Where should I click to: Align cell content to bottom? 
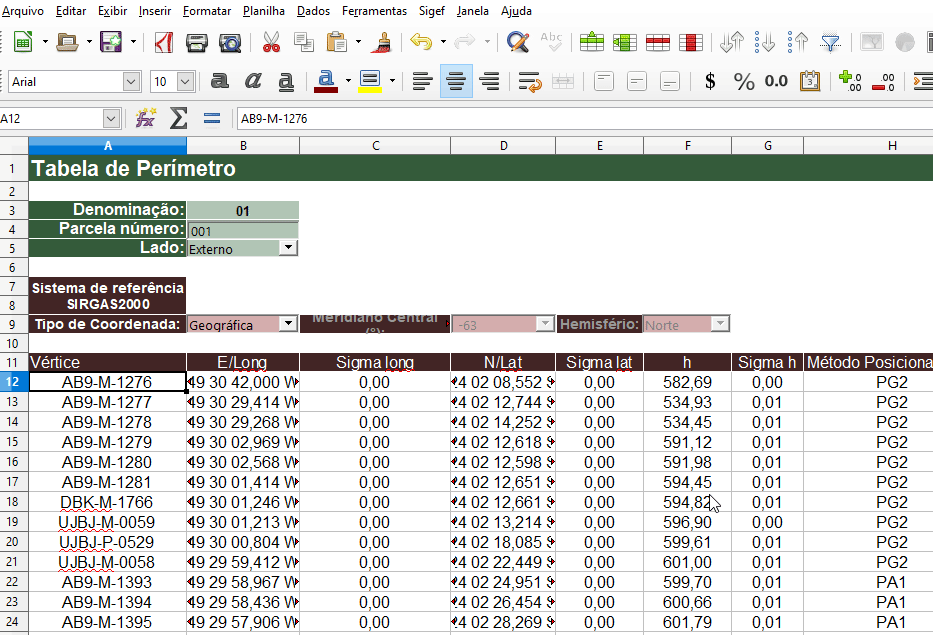670,81
